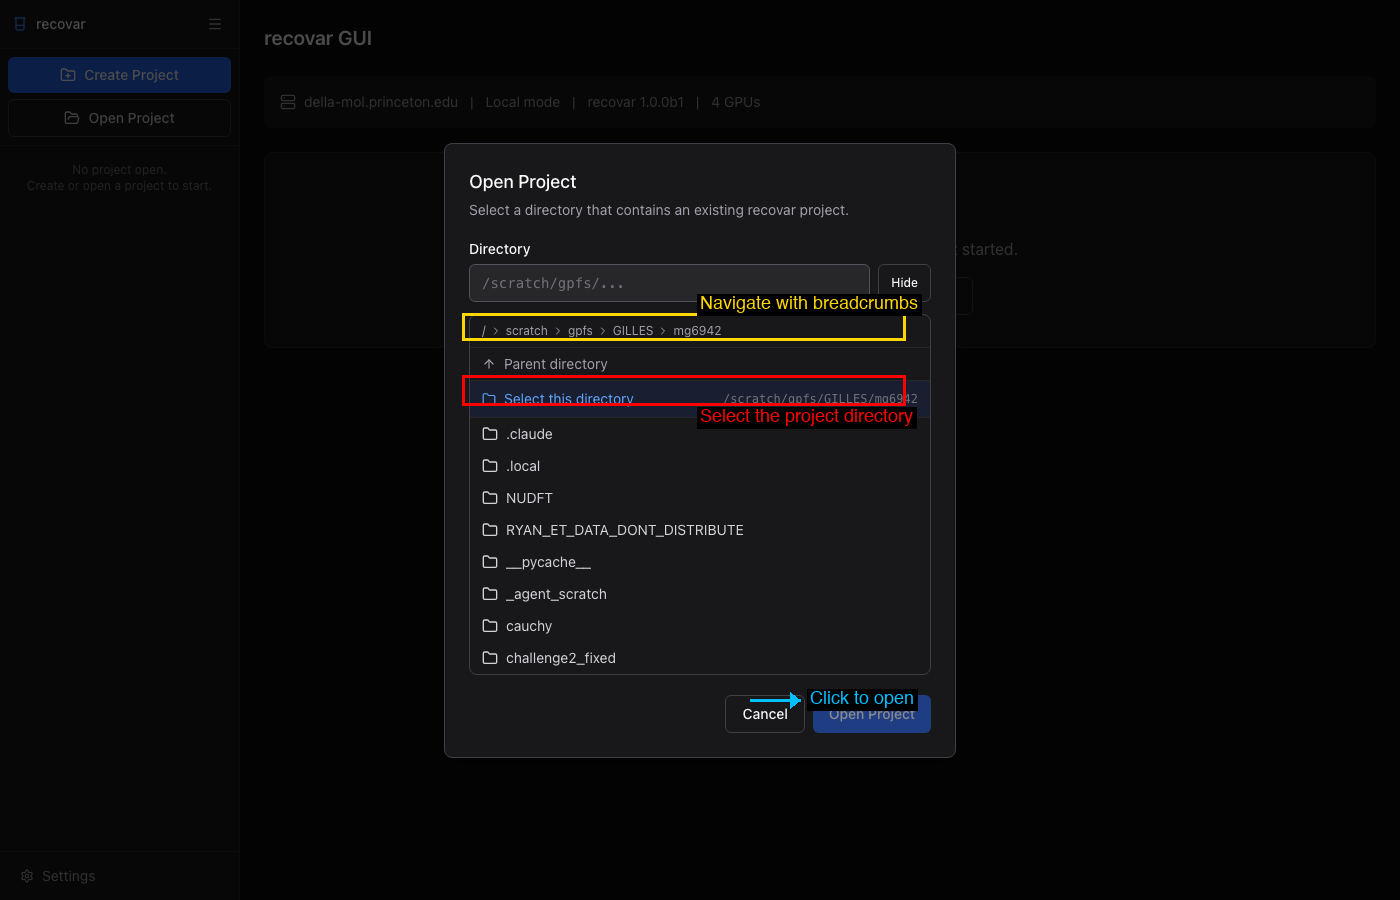
Task: Open the .claude folder
Action: point(700,434)
